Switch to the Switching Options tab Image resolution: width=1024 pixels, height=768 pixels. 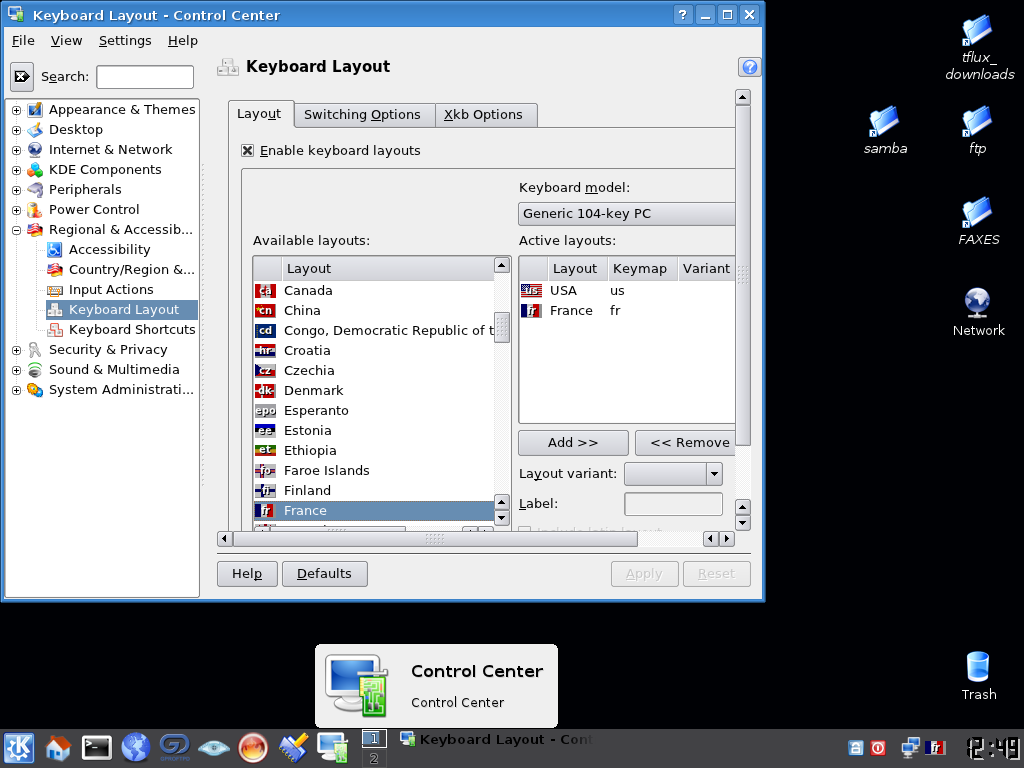tap(362, 115)
